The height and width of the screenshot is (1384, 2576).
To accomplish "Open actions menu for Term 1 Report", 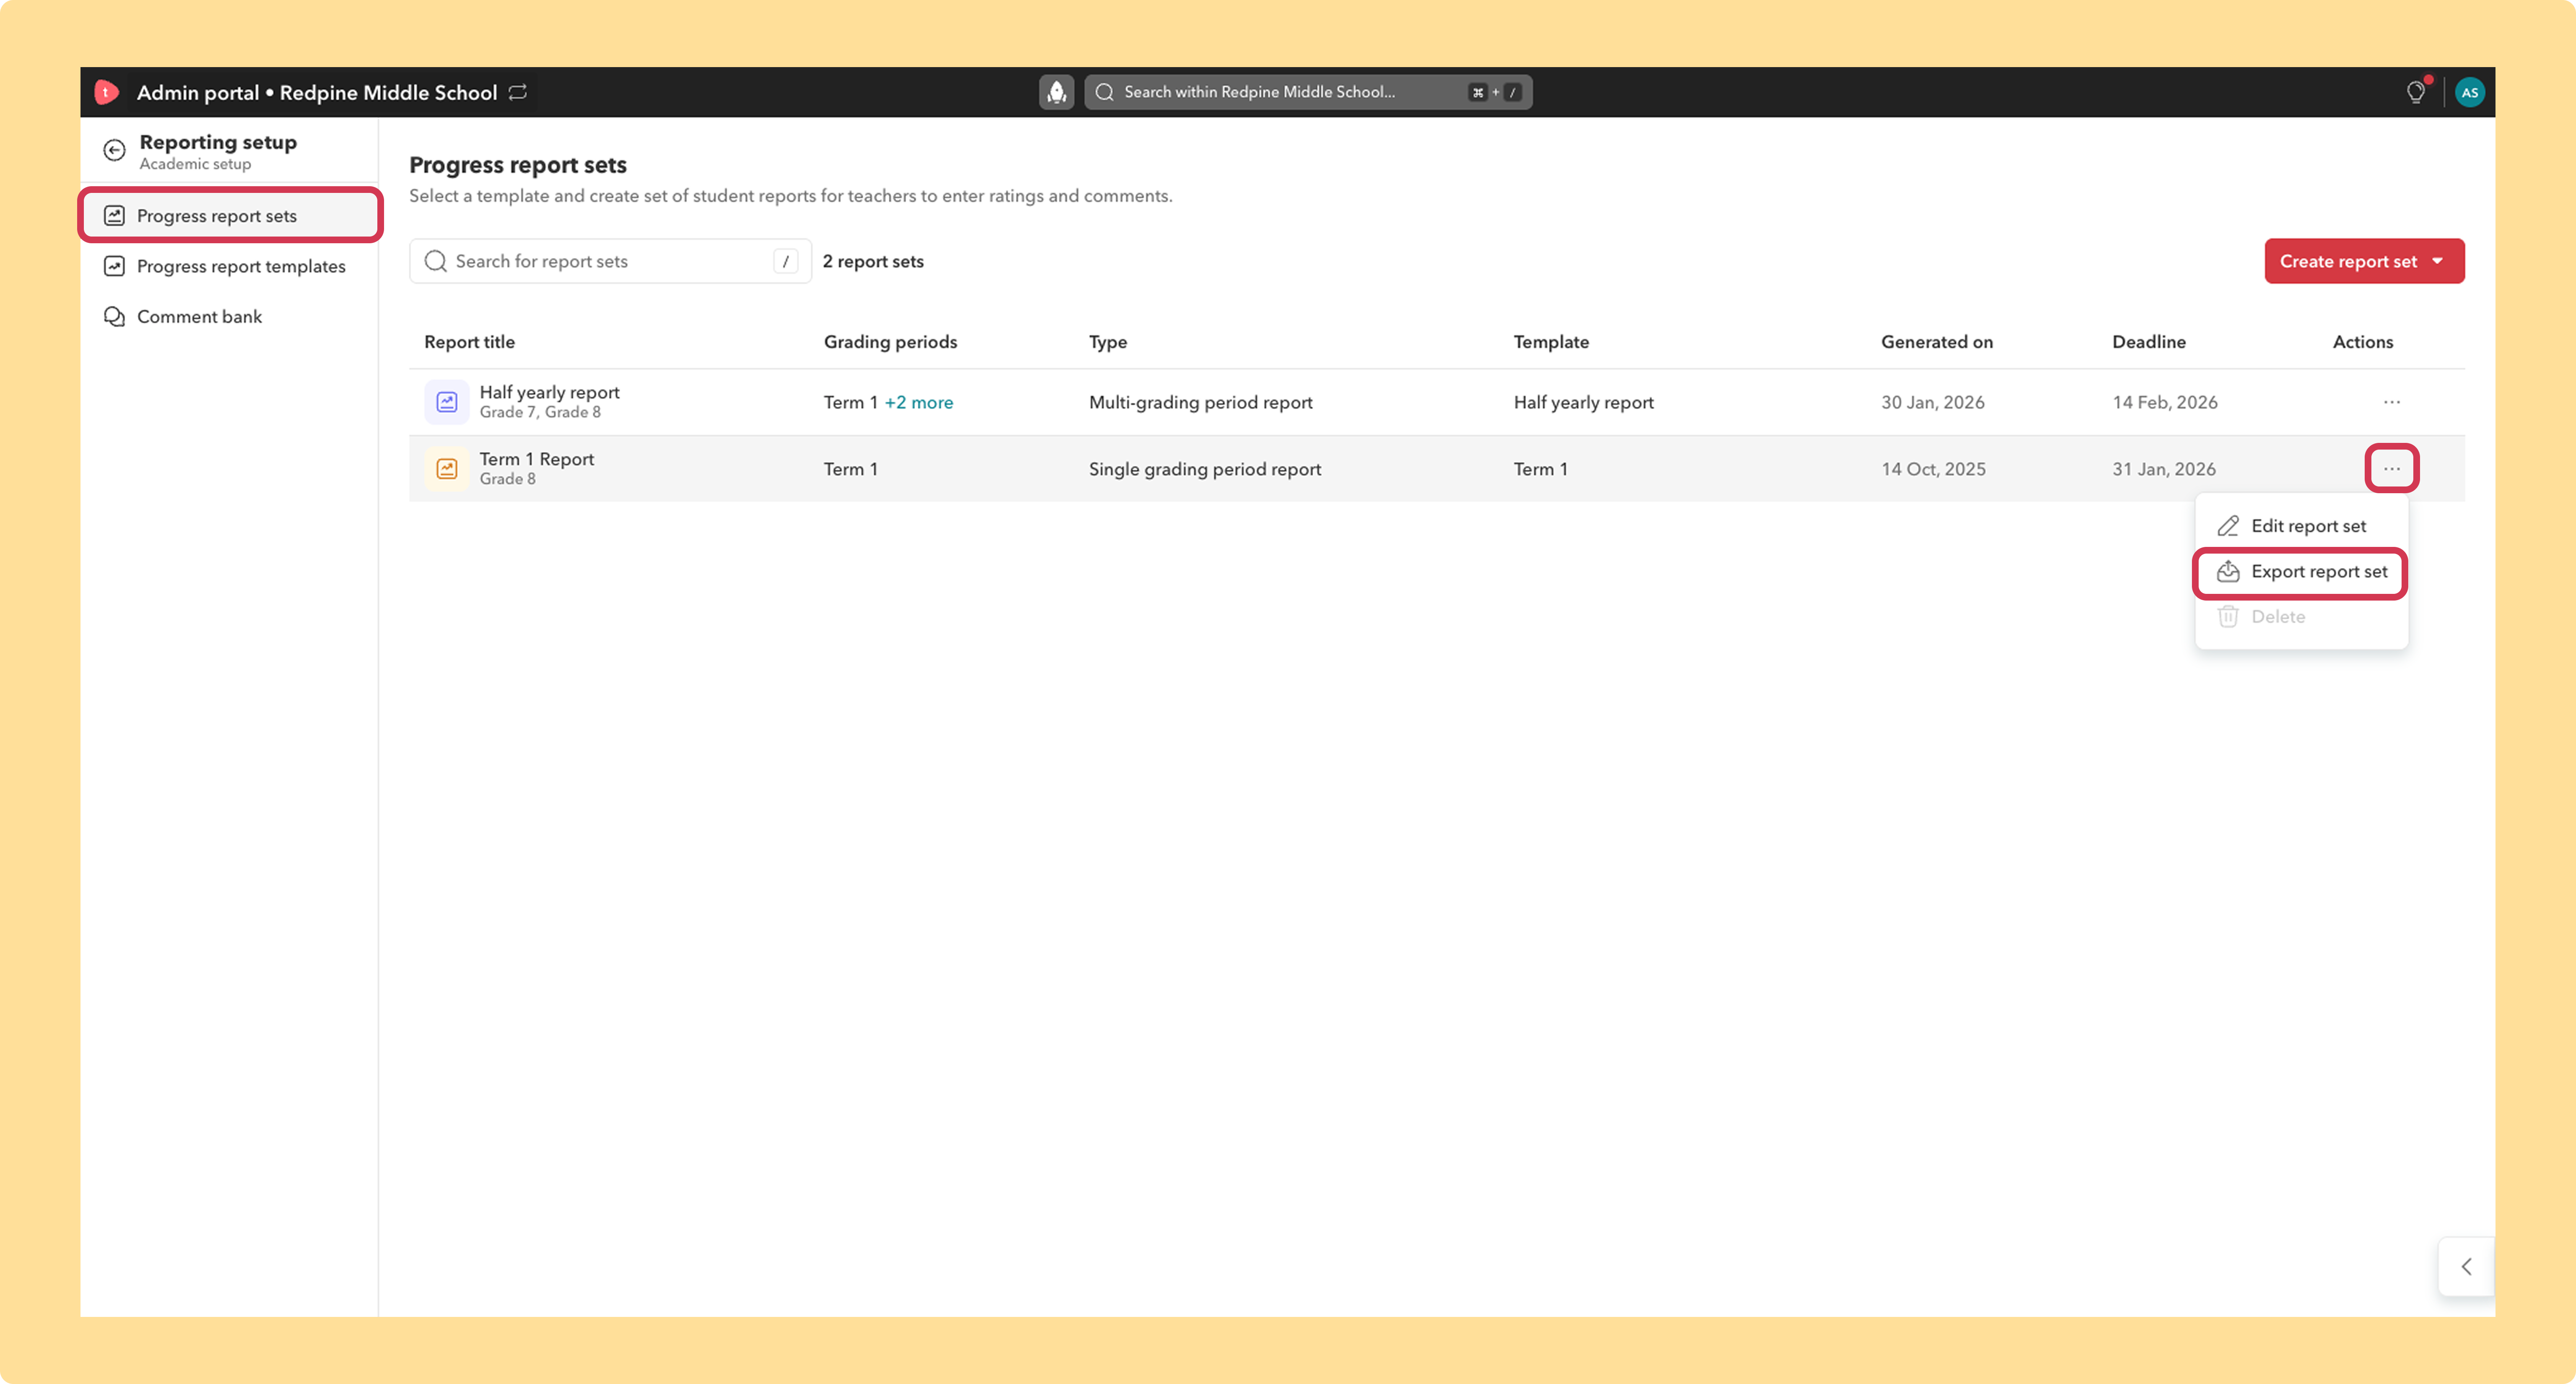I will point(2391,469).
